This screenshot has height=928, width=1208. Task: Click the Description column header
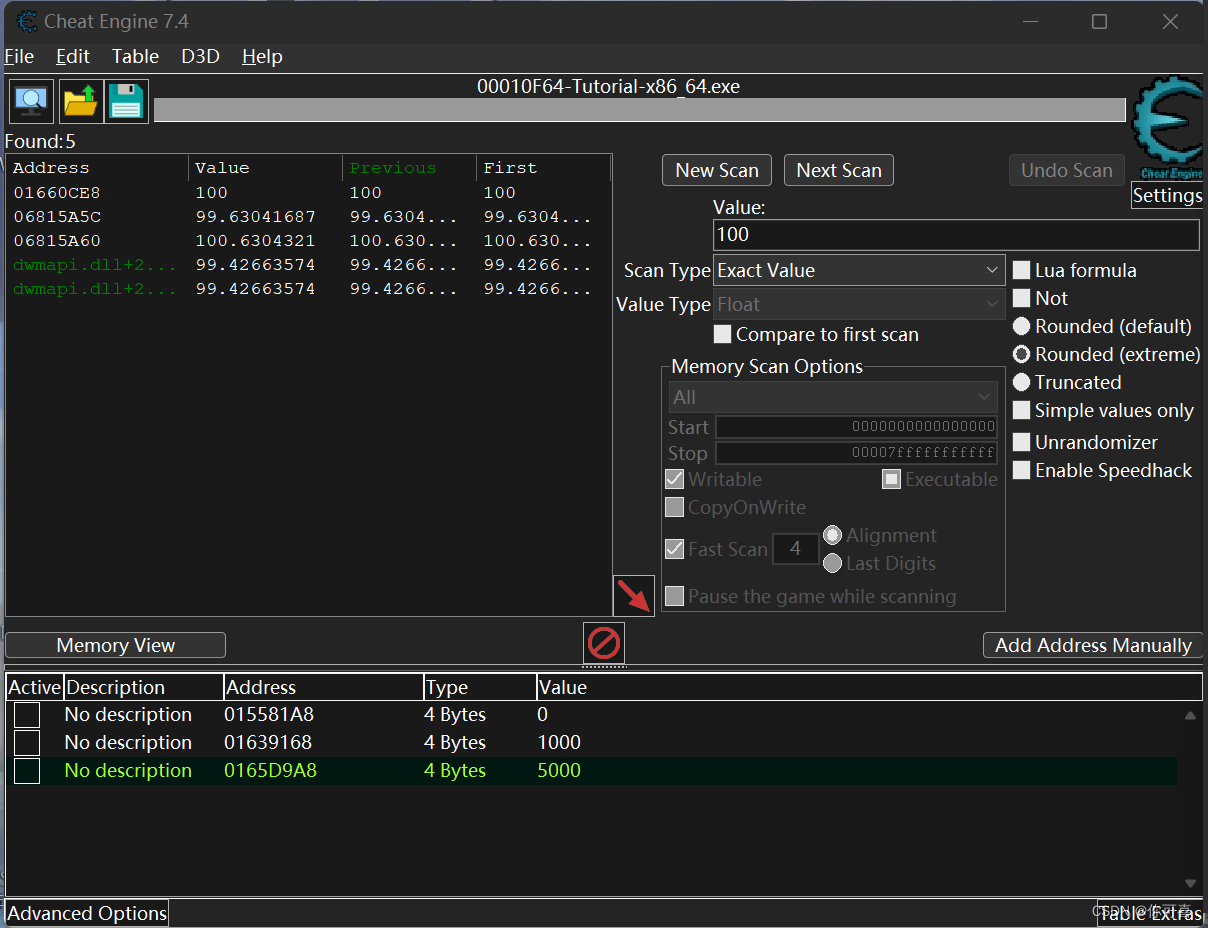143,688
